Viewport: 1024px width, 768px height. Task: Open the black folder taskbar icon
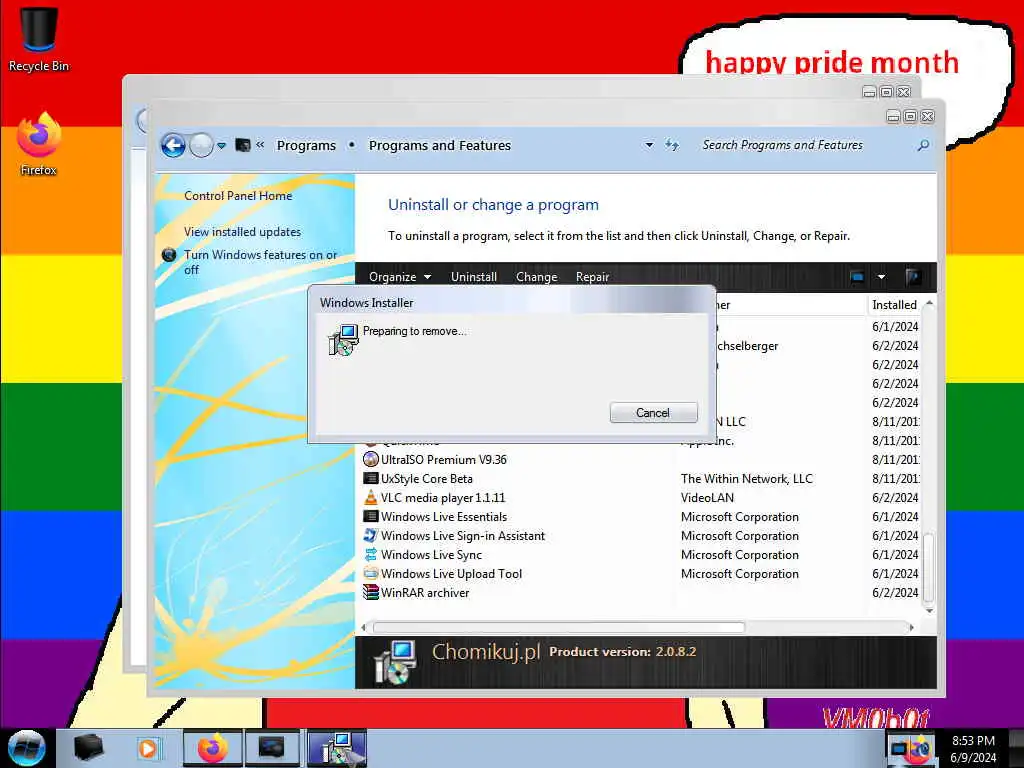(x=89, y=748)
